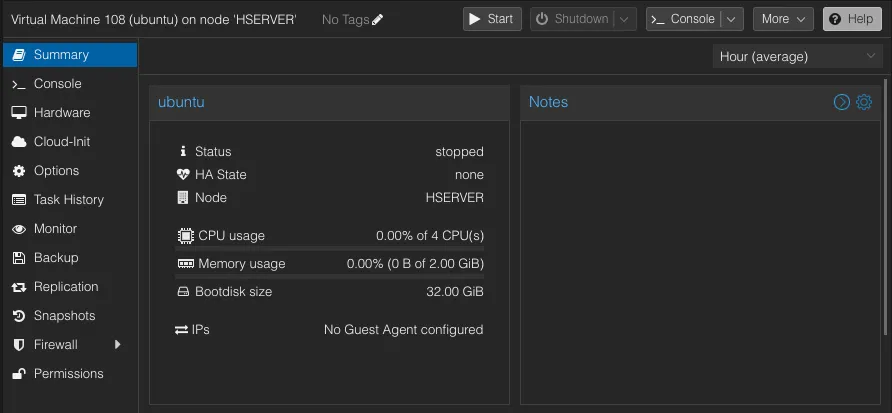
Task: Open Permissions from the sidebar
Action: pos(68,374)
